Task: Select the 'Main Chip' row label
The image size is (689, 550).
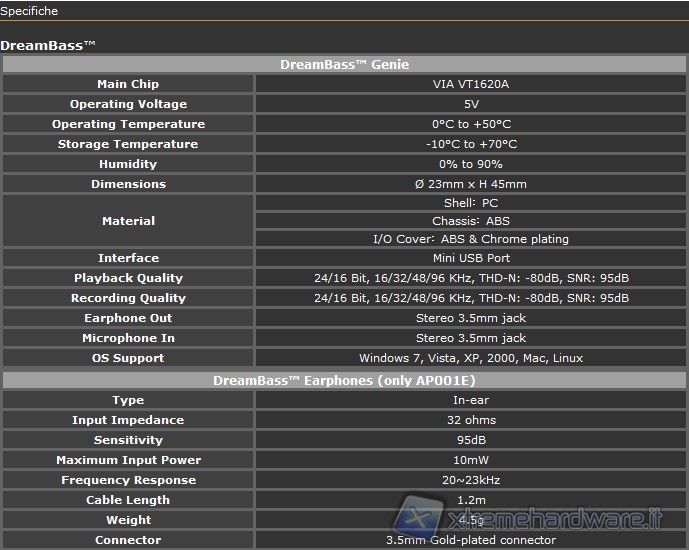Action: [128, 84]
